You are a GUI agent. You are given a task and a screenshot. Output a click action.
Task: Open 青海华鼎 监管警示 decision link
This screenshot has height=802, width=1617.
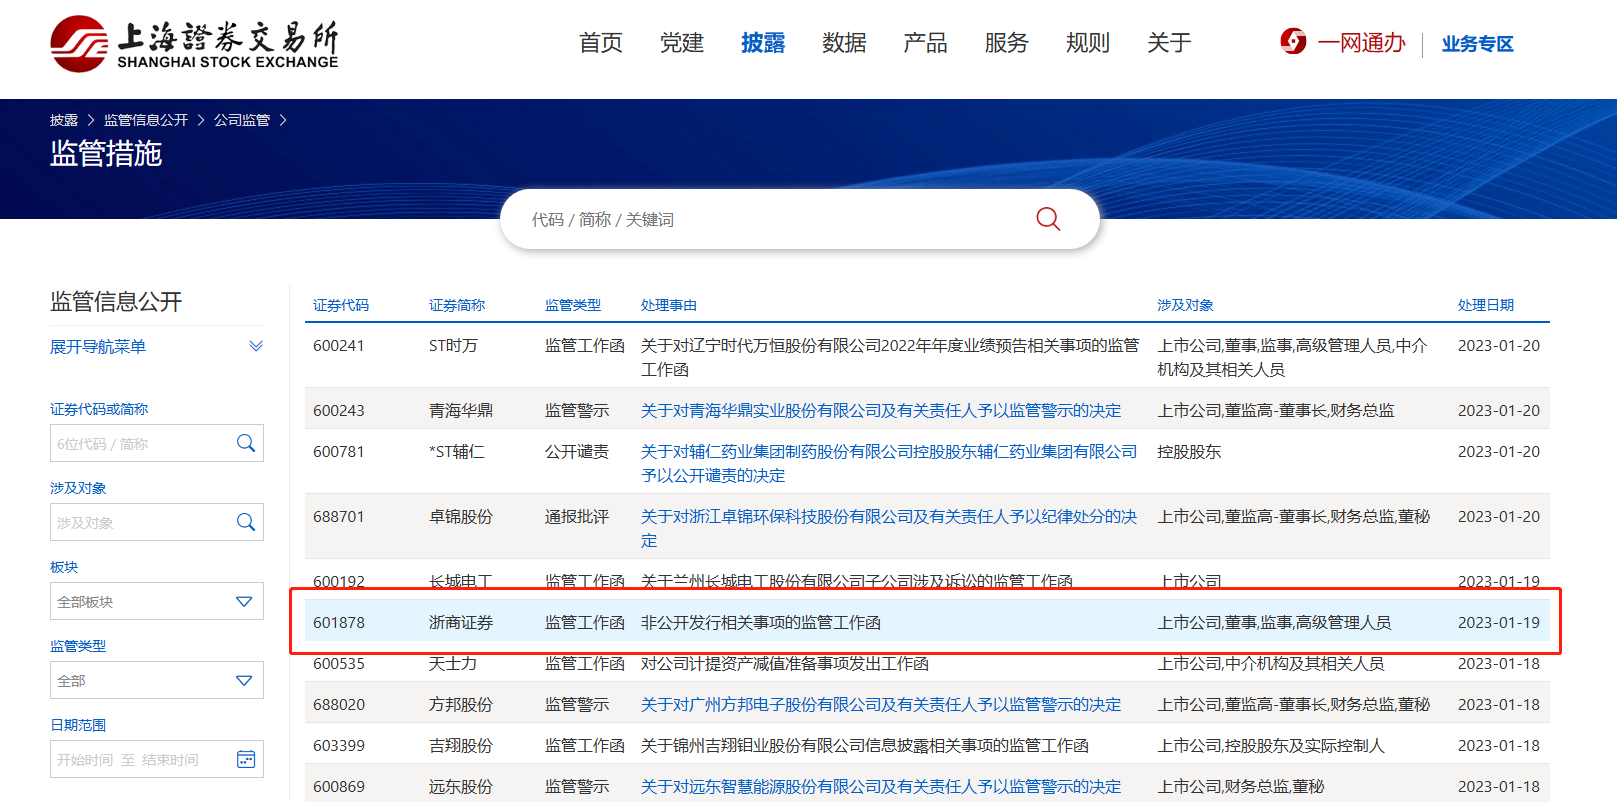(881, 410)
